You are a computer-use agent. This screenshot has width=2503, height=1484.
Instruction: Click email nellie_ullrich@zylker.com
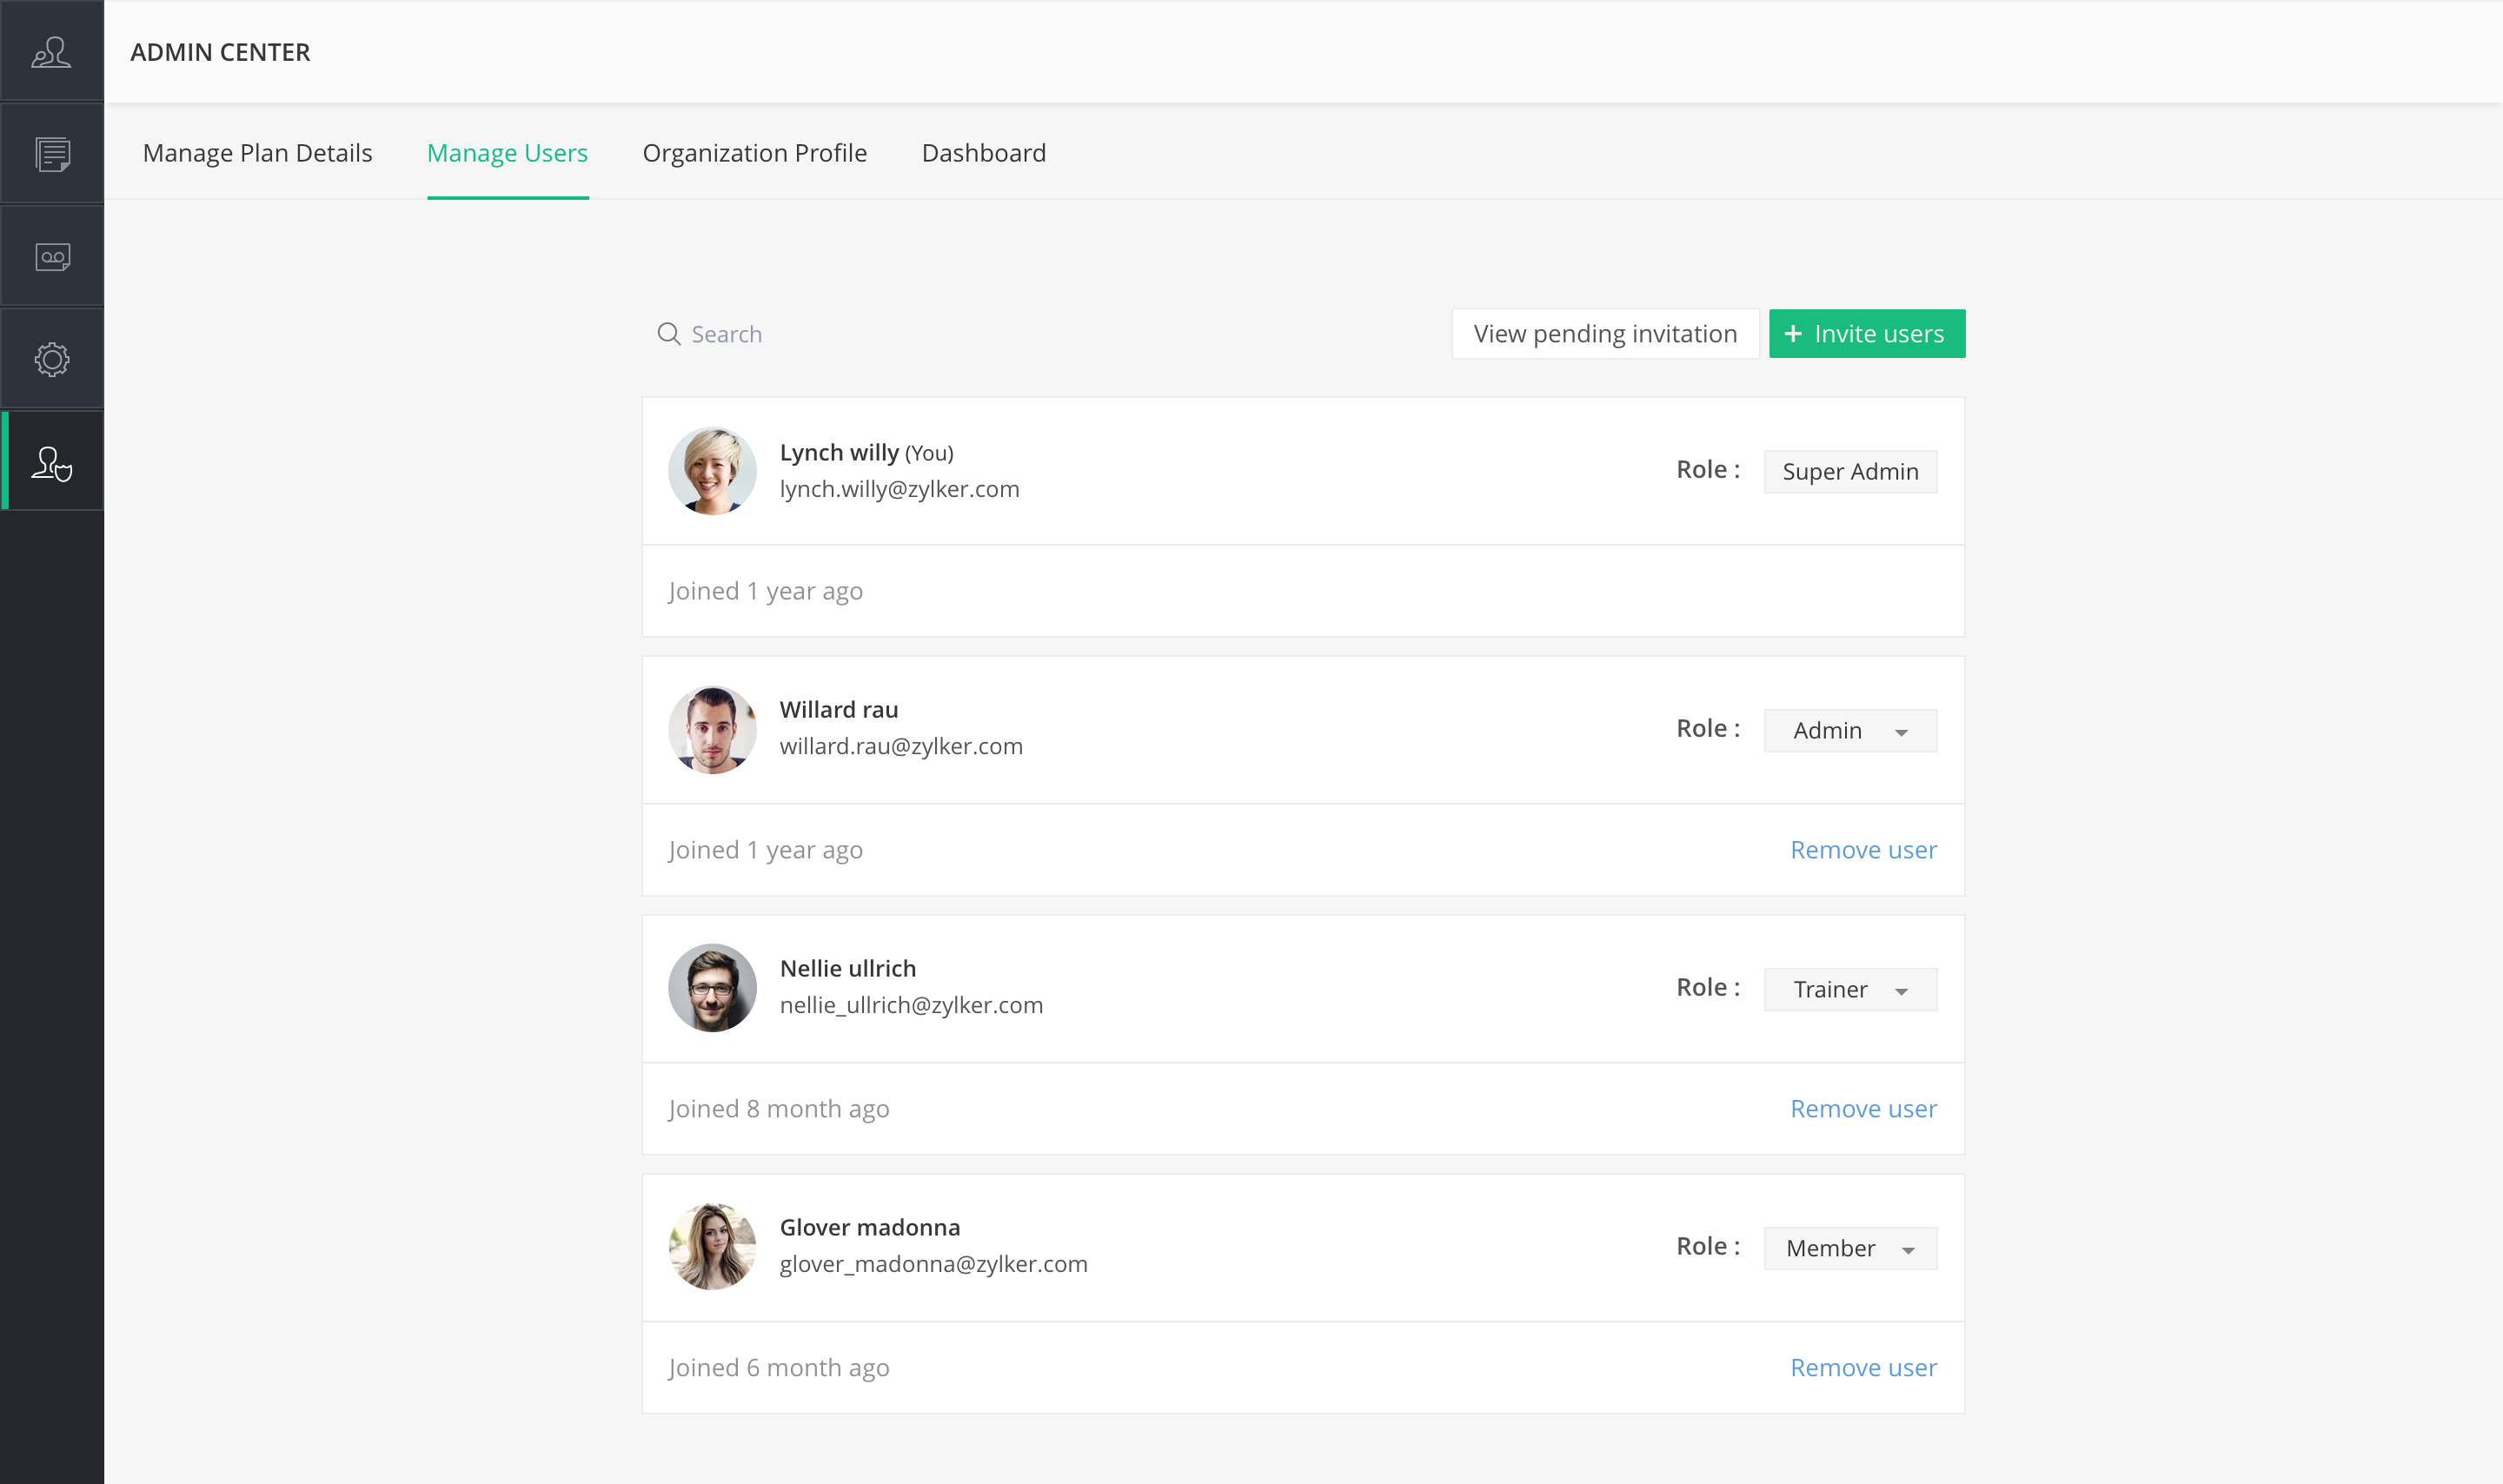(911, 1006)
